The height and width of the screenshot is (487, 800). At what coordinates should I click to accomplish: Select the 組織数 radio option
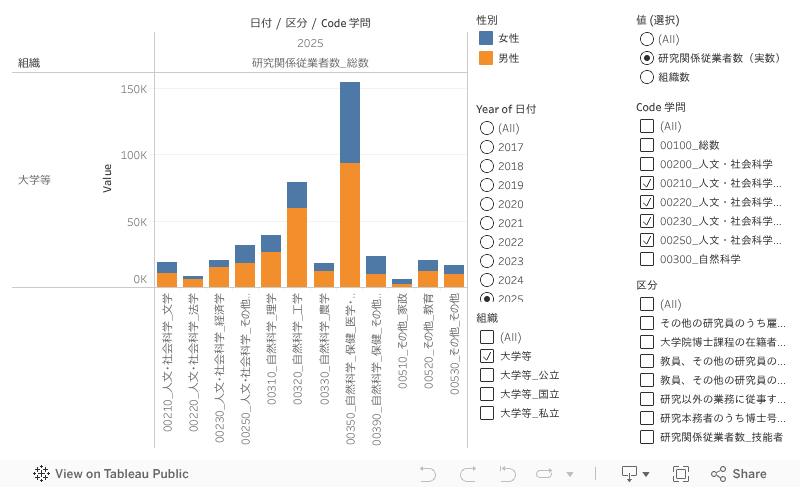pos(647,77)
